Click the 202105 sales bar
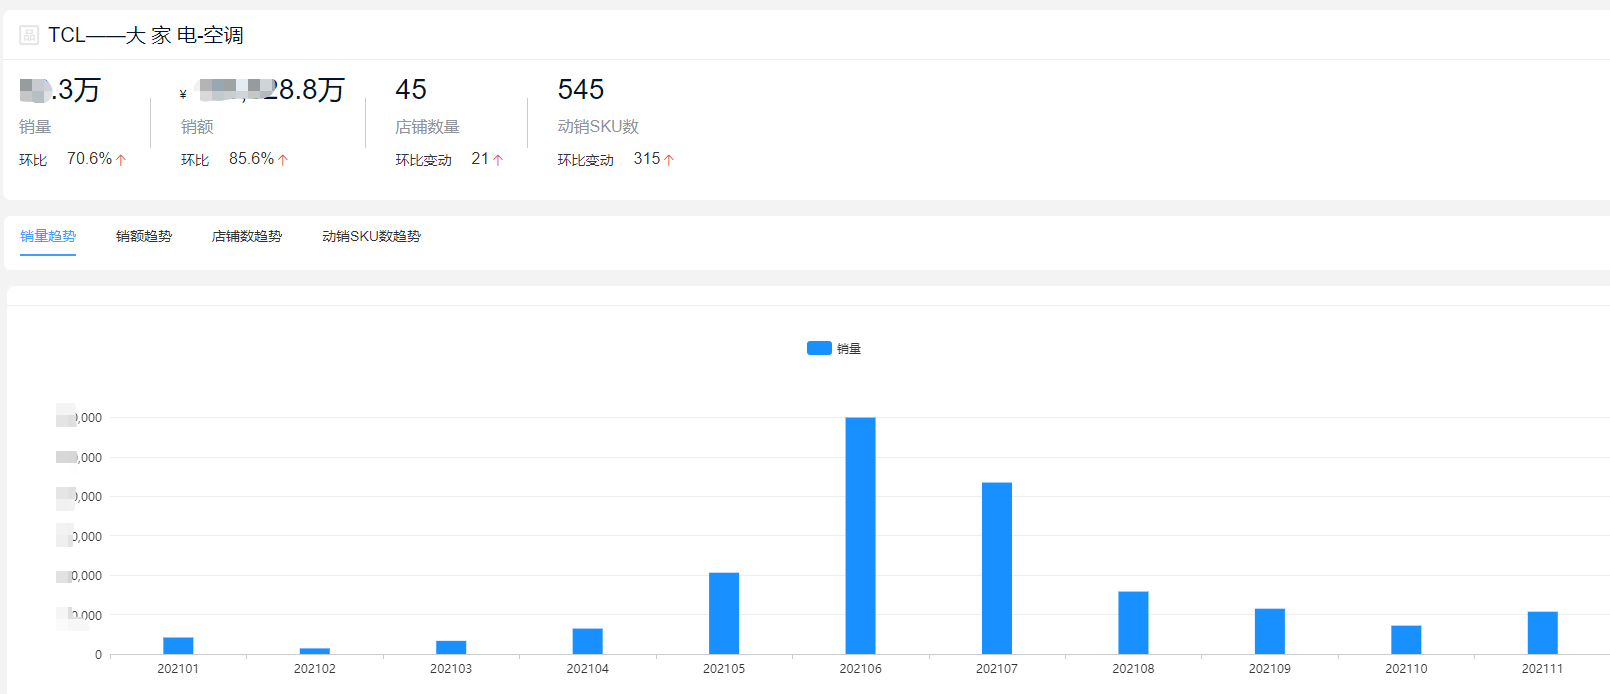The image size is (1610, 694). click(724, 613)
